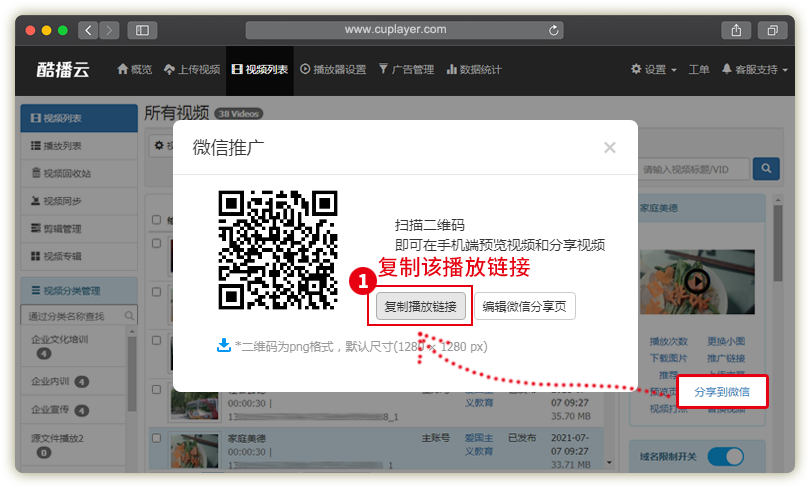Select the 企业宣传 category

pos(50,410)
